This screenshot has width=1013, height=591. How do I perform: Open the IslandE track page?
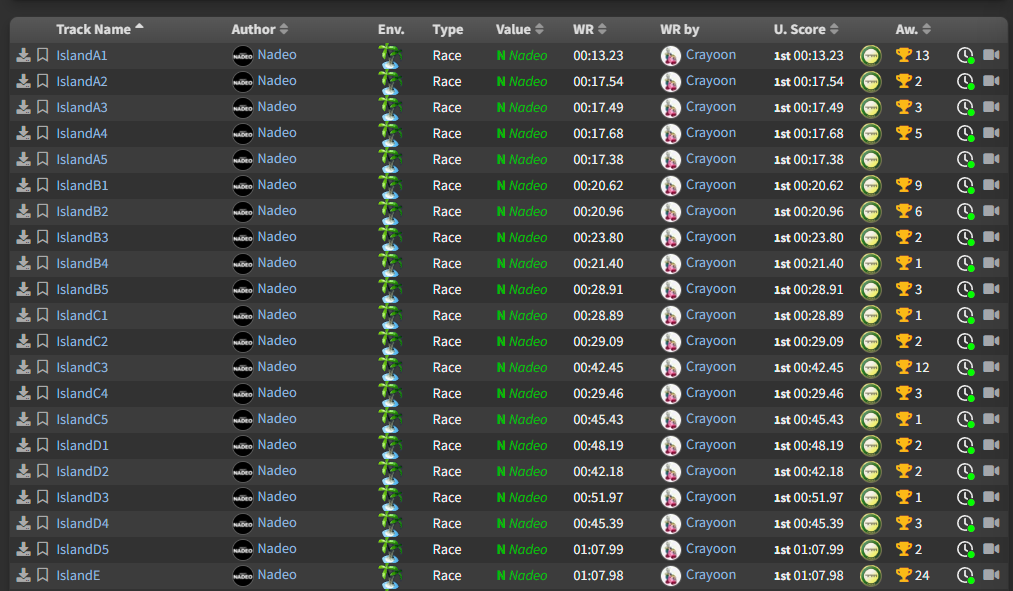(78, 575)
